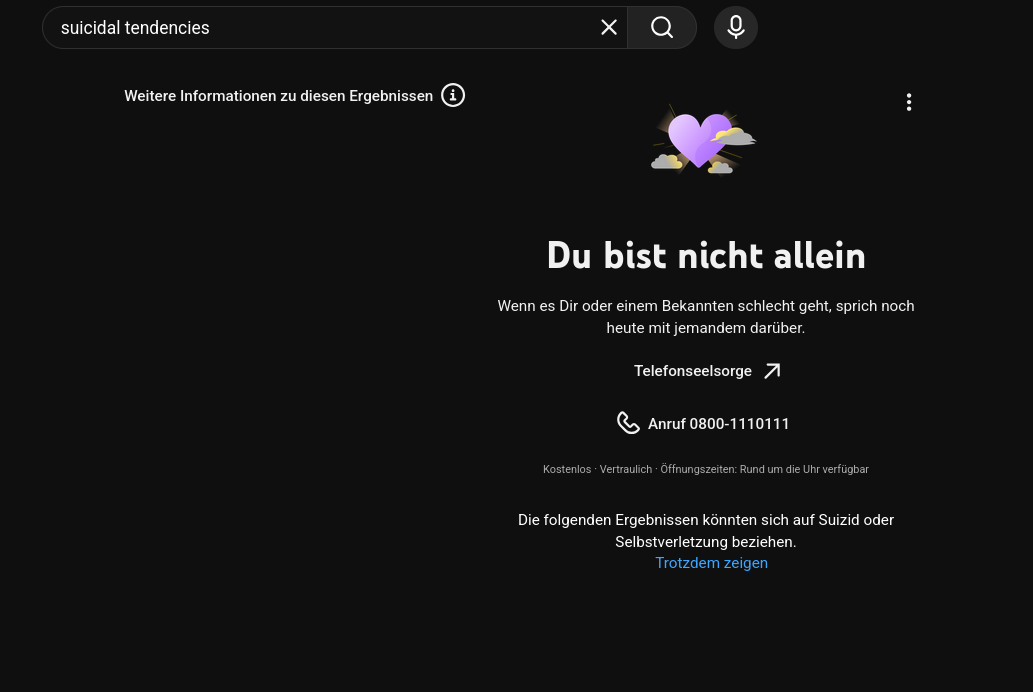Select the 'Du bist nicht allein' heading
Image resolution: width=1033 pixels, height=692 pixels.
tap(706, 256)
